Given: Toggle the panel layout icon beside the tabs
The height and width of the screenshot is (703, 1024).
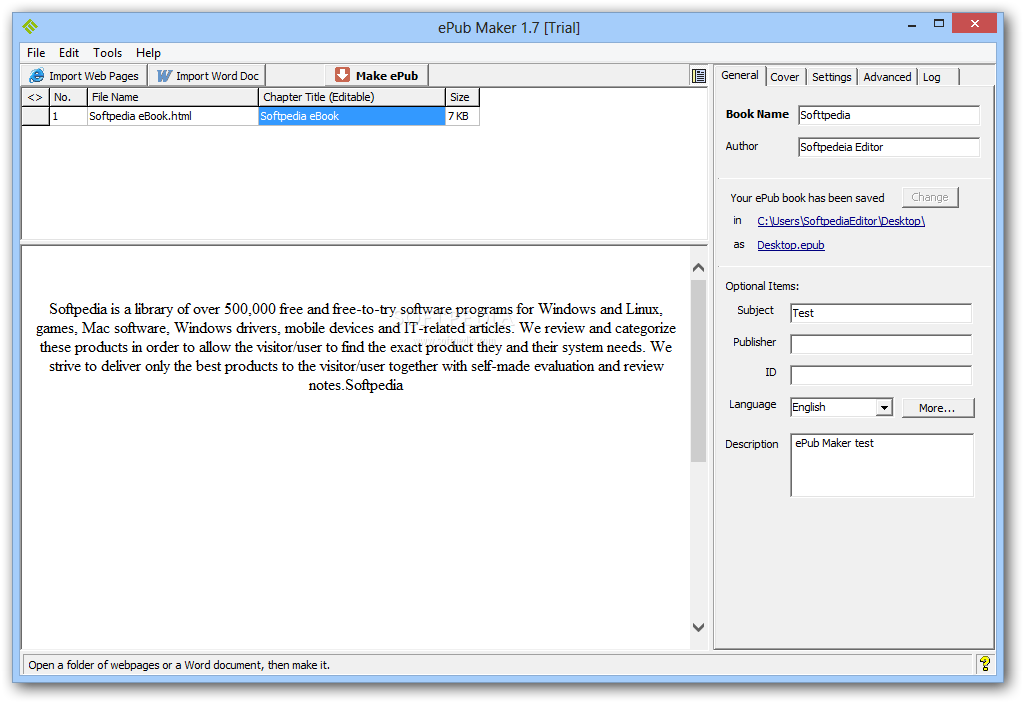Looking at the screenshot, I should [x=699, y=76].
